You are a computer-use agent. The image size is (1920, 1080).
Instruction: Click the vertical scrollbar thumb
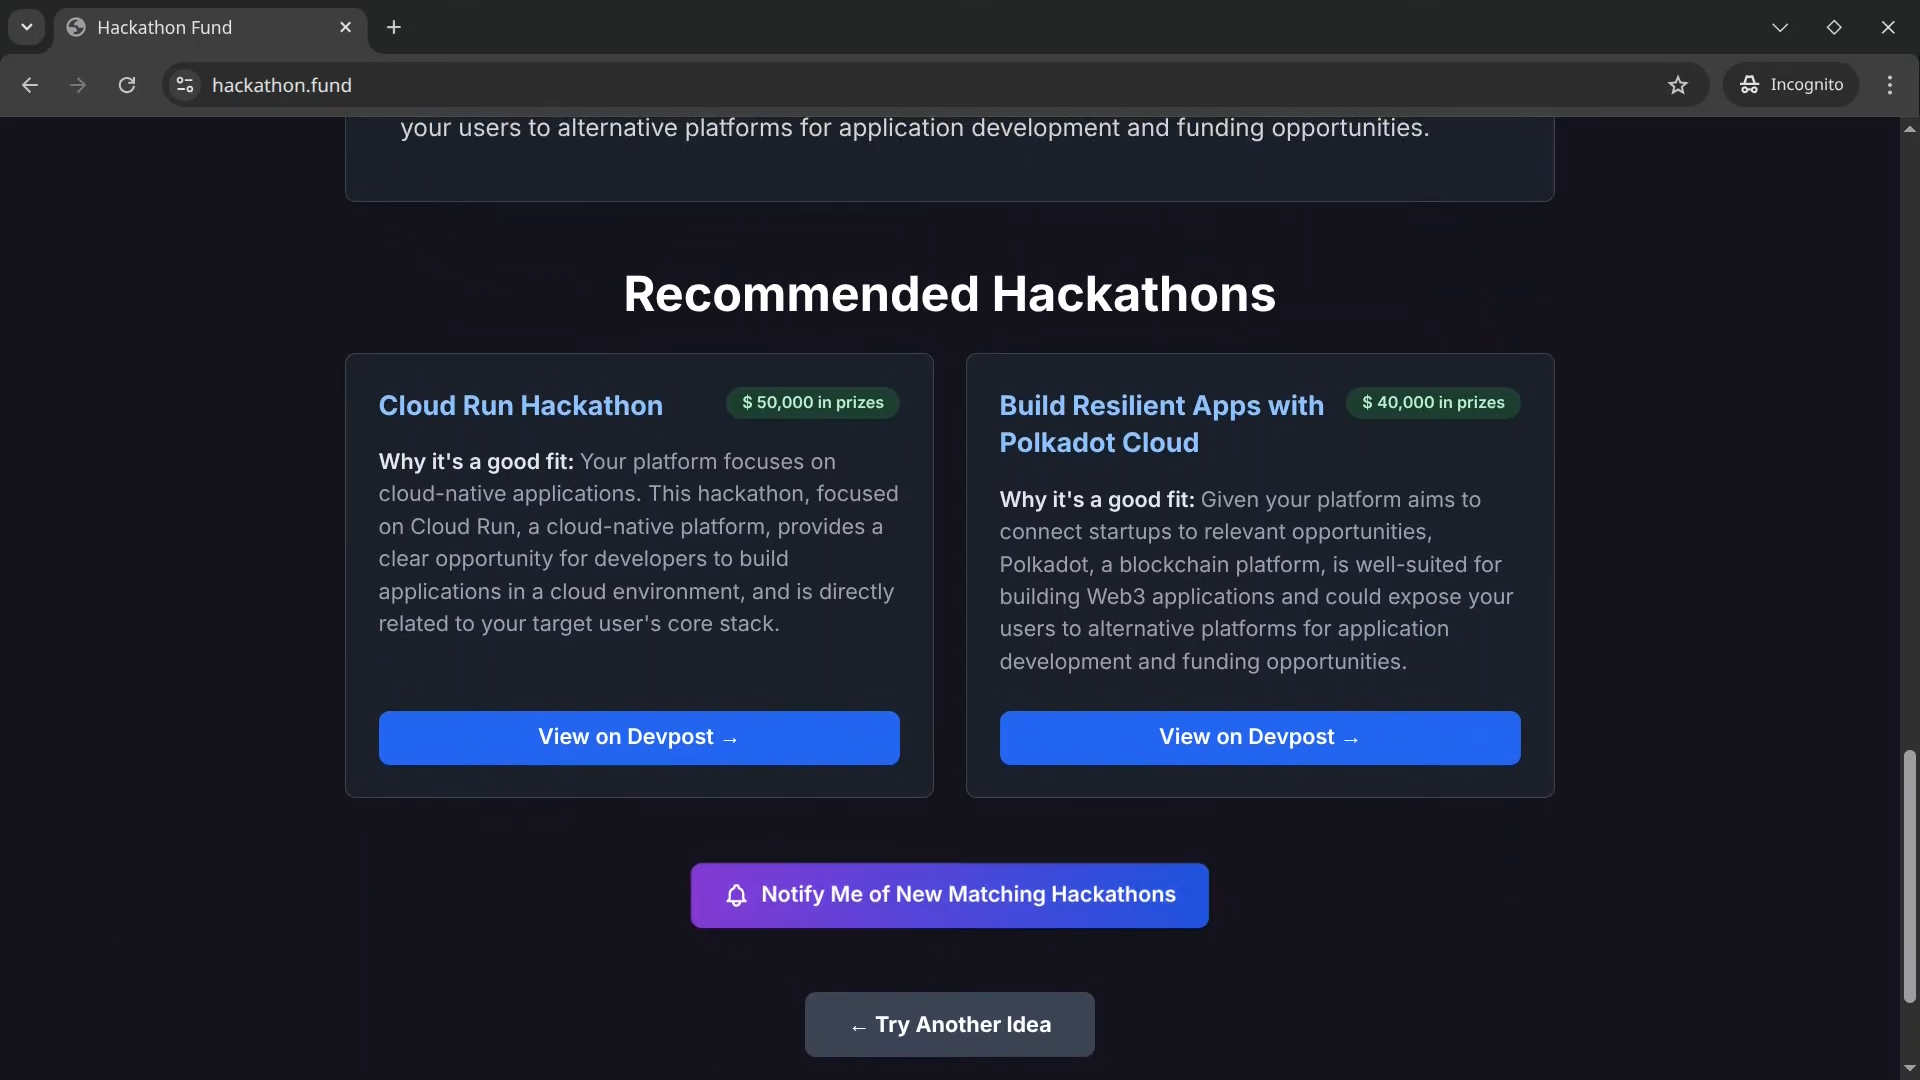pyautogui.click(x=1909, y=877)
